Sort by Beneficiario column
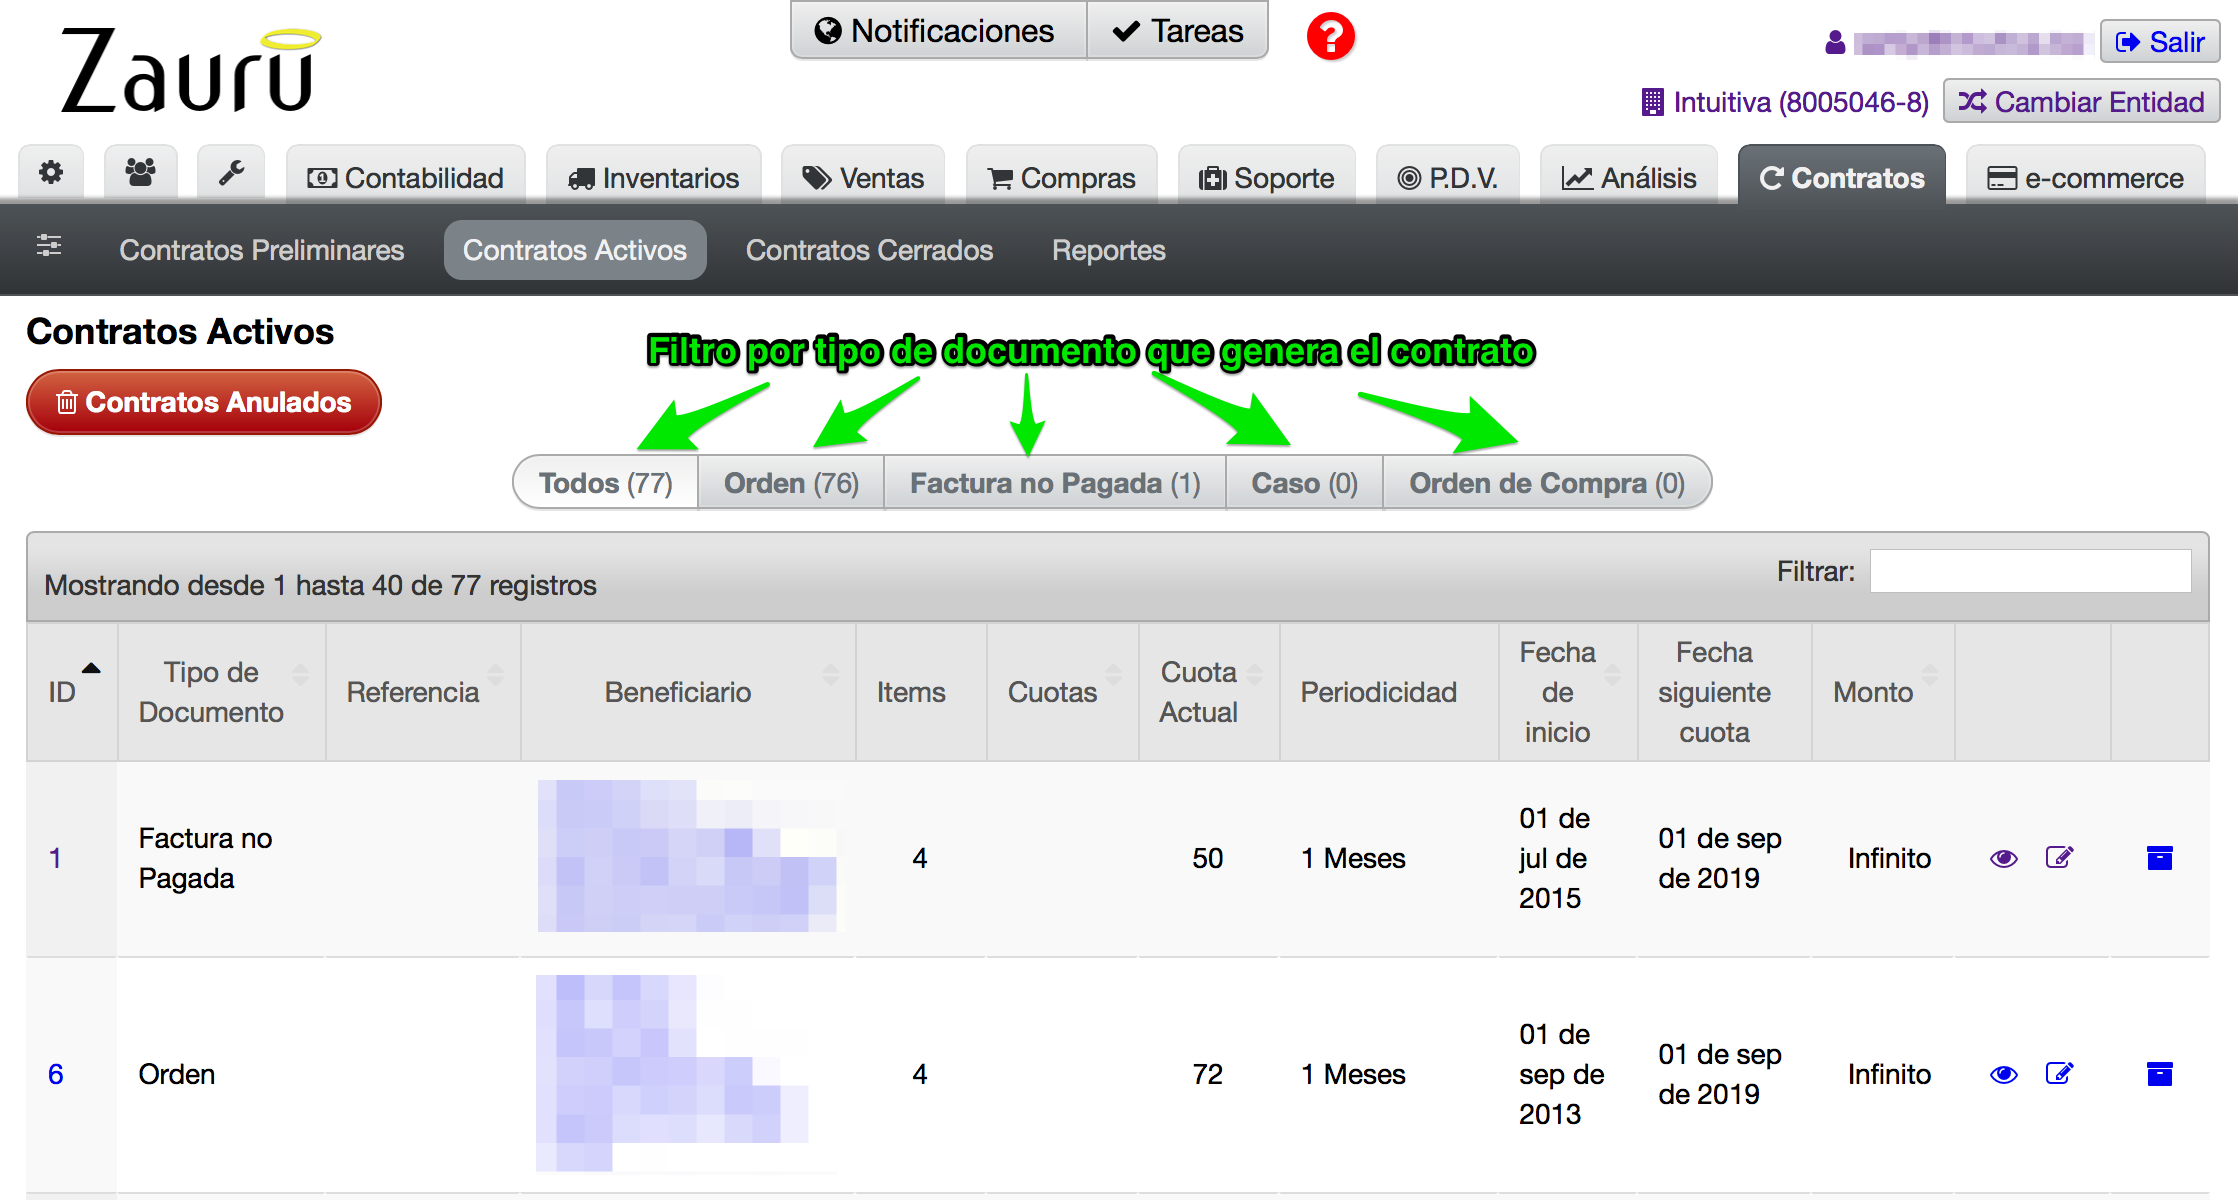This screenshot has height=1200, width=2238. (688, 692)
